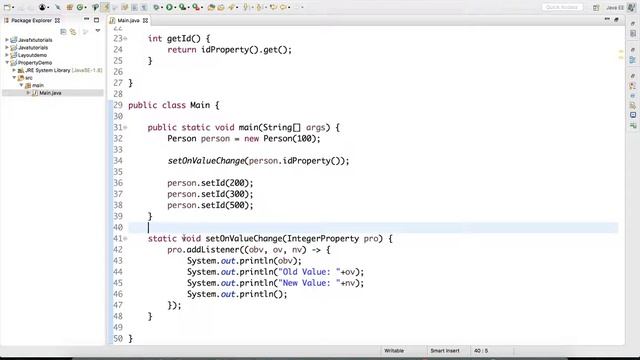
Task: Collapse the main package
Action: click(21, 85)
